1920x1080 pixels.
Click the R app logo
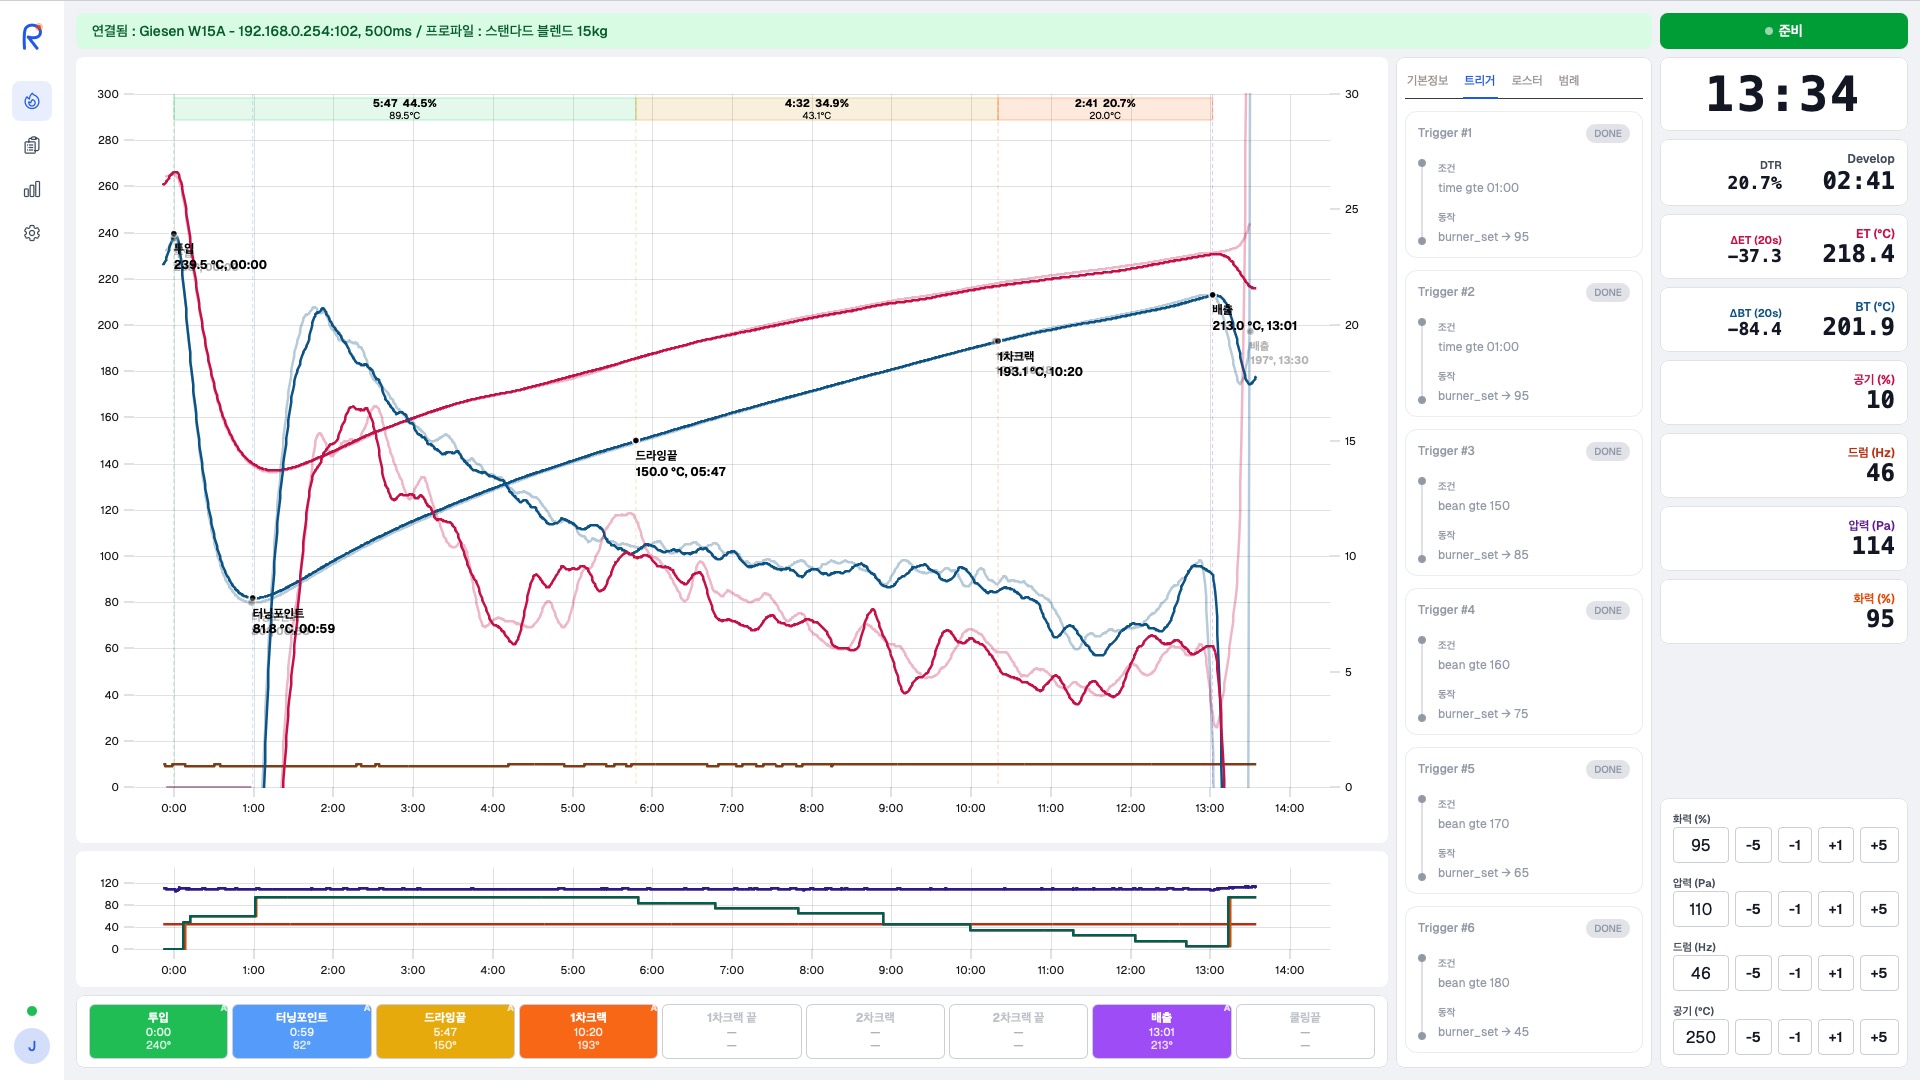32,37
